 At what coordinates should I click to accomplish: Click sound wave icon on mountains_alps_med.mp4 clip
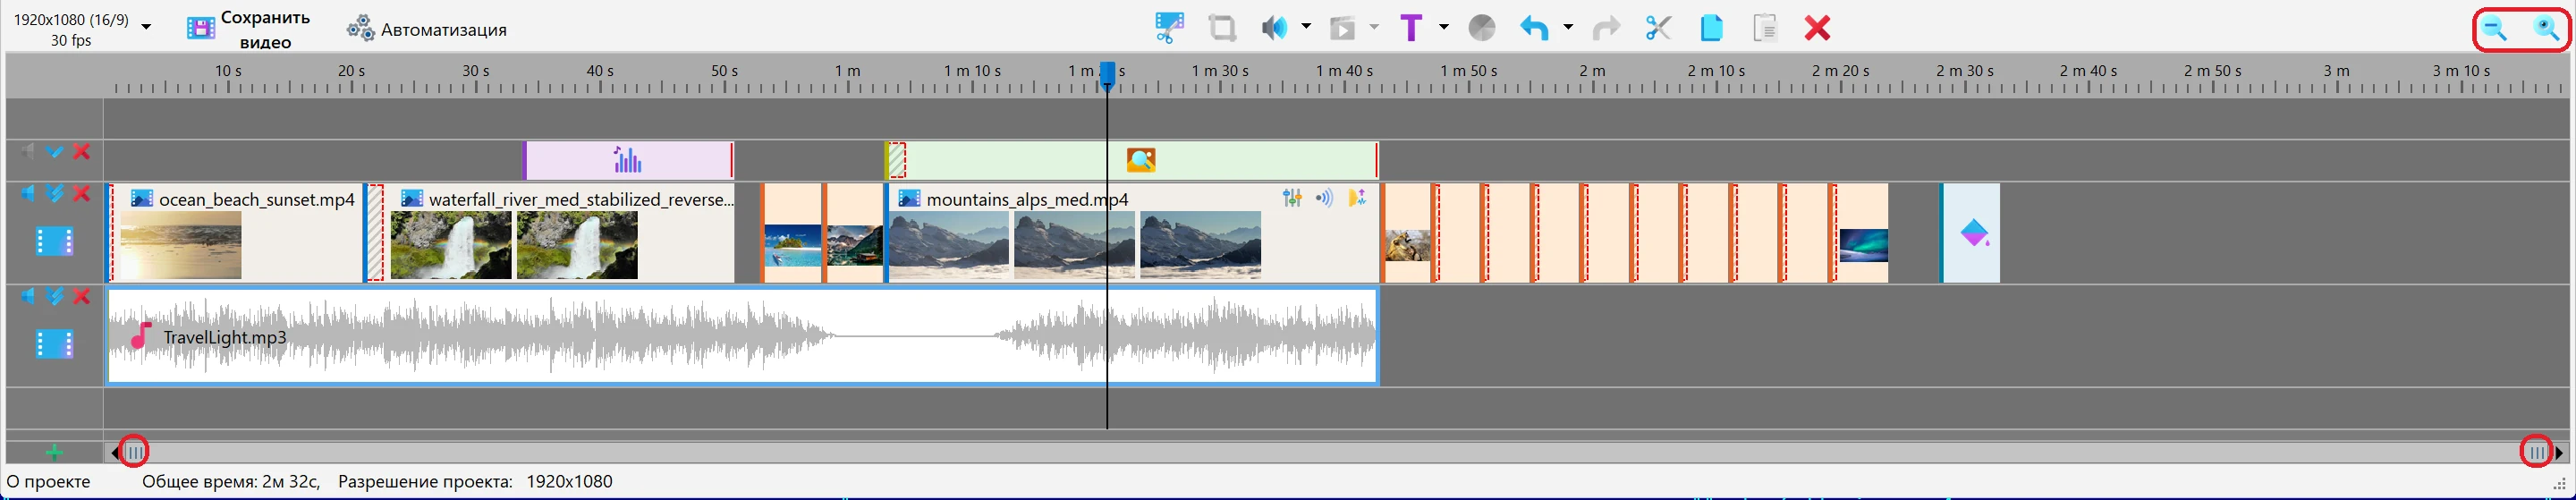coord(1324,198)
